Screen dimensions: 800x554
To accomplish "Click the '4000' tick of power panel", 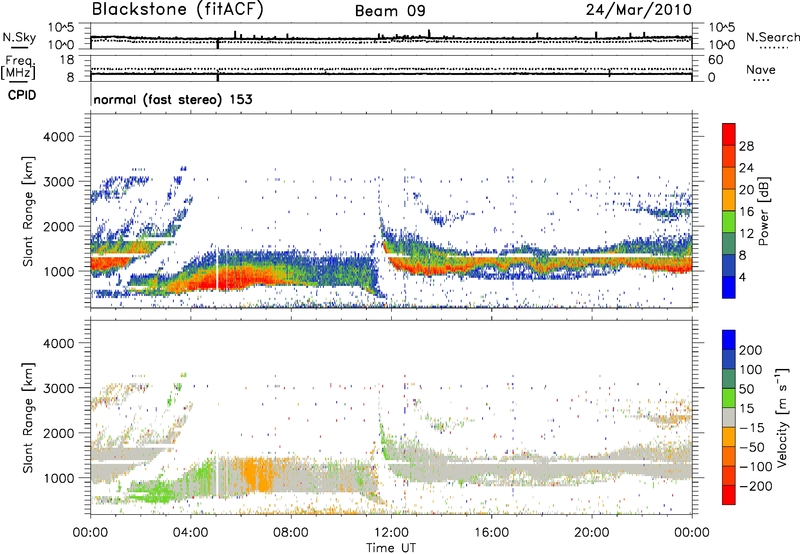I will click(x=58, y=137).
